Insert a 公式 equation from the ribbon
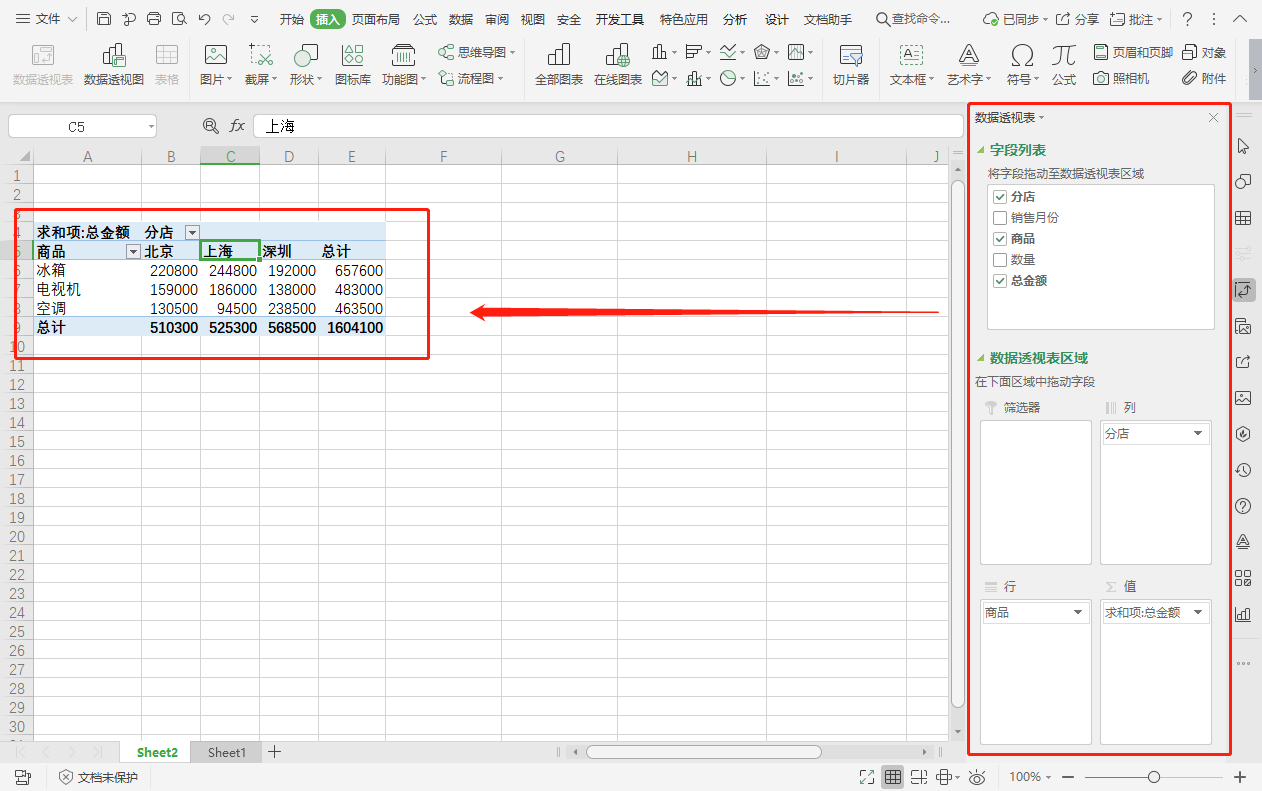This screenshot has width=1262, height=791. 1063,64
